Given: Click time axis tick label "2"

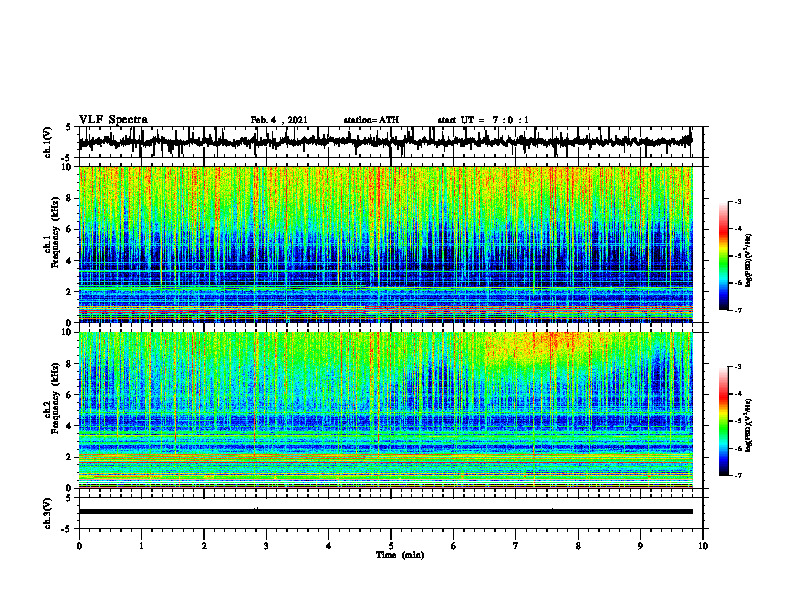Looking at the screenshot, I should [x=204, y=546].
